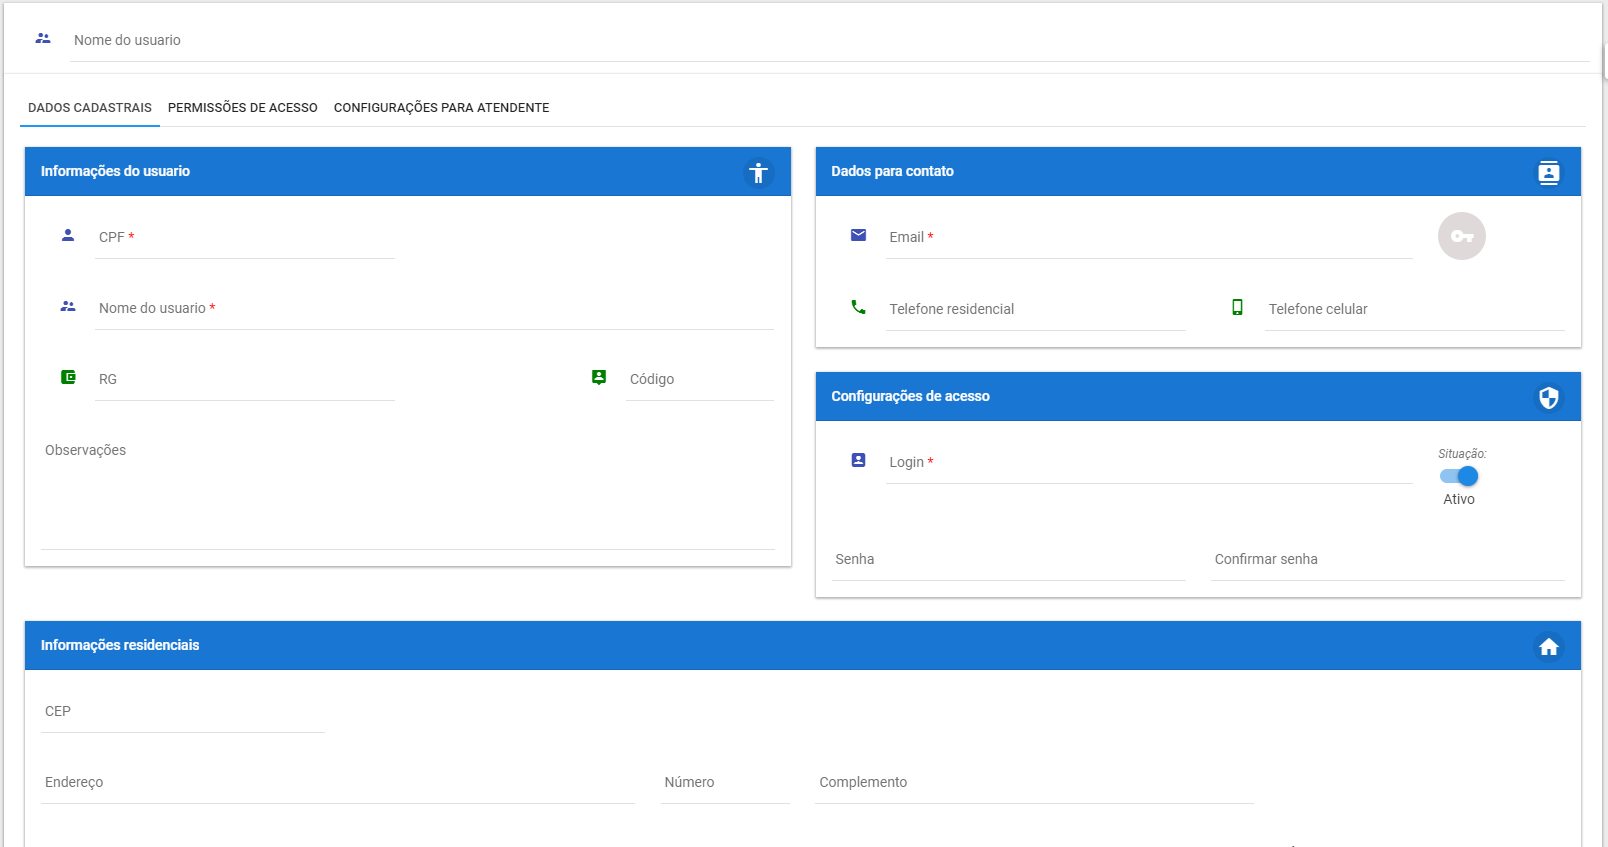Click into the Código field
The image size is (1608, 847).
700,380
